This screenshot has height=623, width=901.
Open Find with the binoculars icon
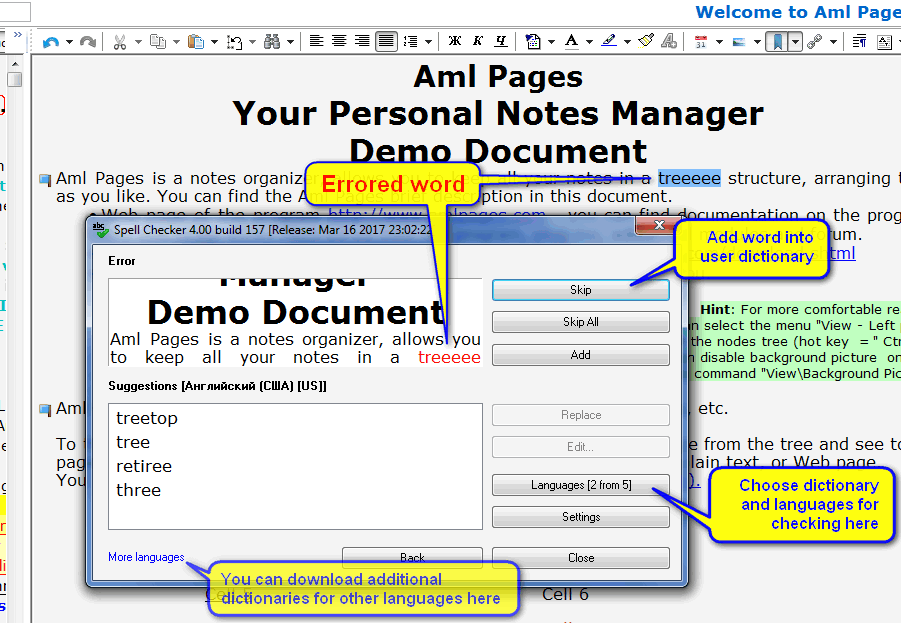tap(272, 42)
